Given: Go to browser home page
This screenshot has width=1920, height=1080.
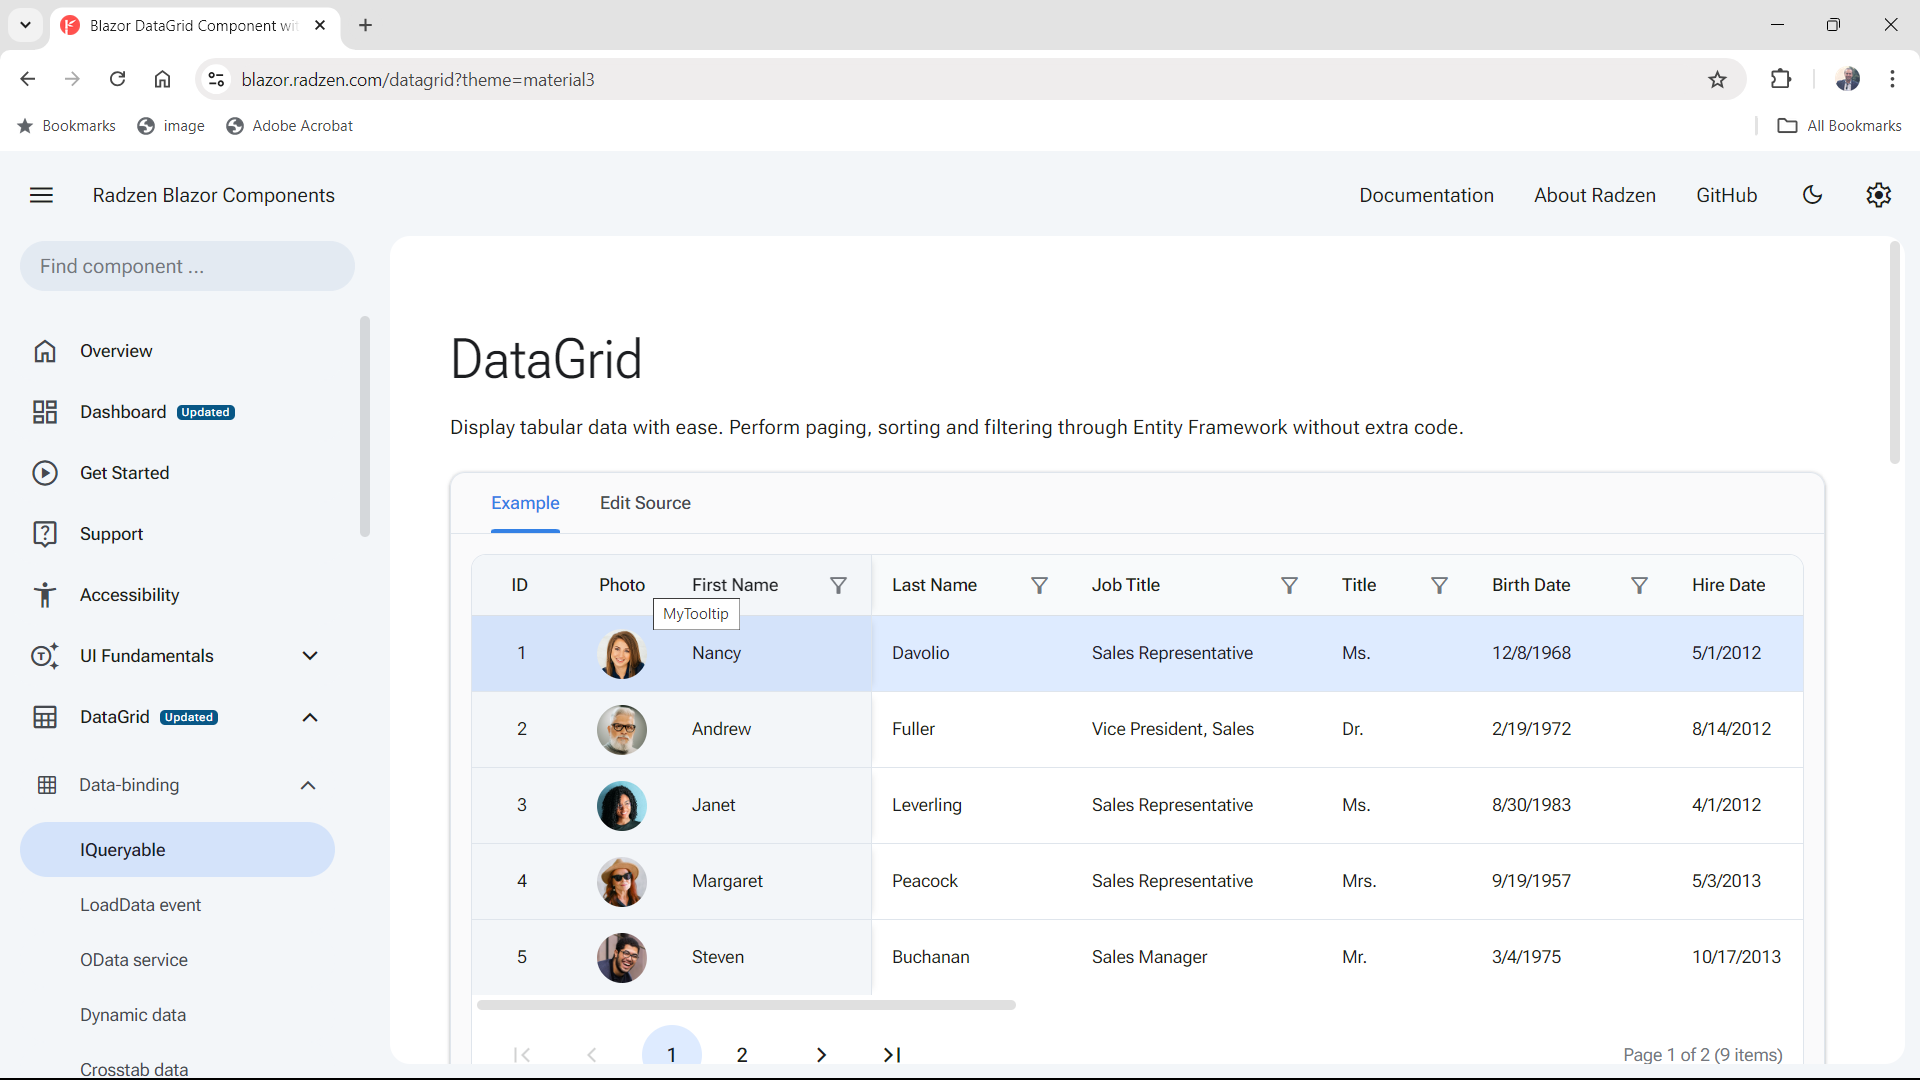Looking at the screenshot, I should 162,79.
